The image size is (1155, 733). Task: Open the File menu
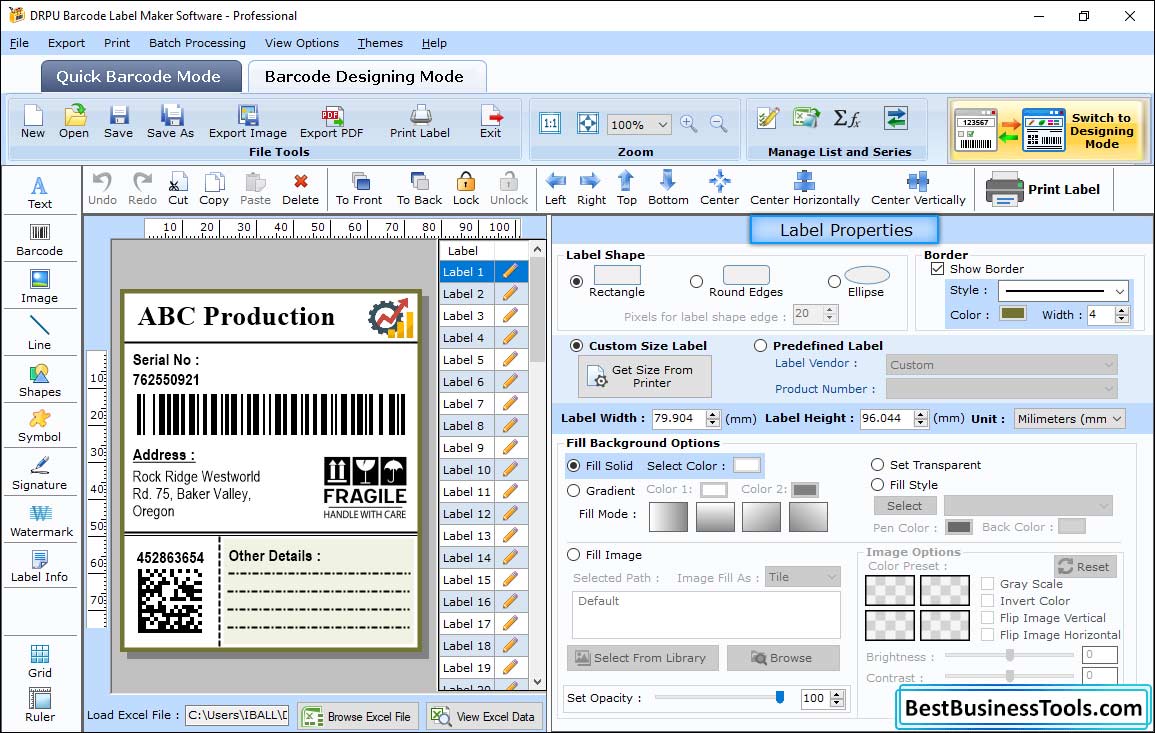pyautogui.click(x=19, y=43)
